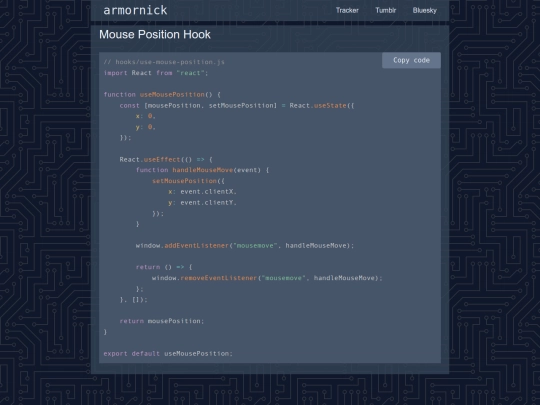Click the x: event.clientX line

click(202, 192)
